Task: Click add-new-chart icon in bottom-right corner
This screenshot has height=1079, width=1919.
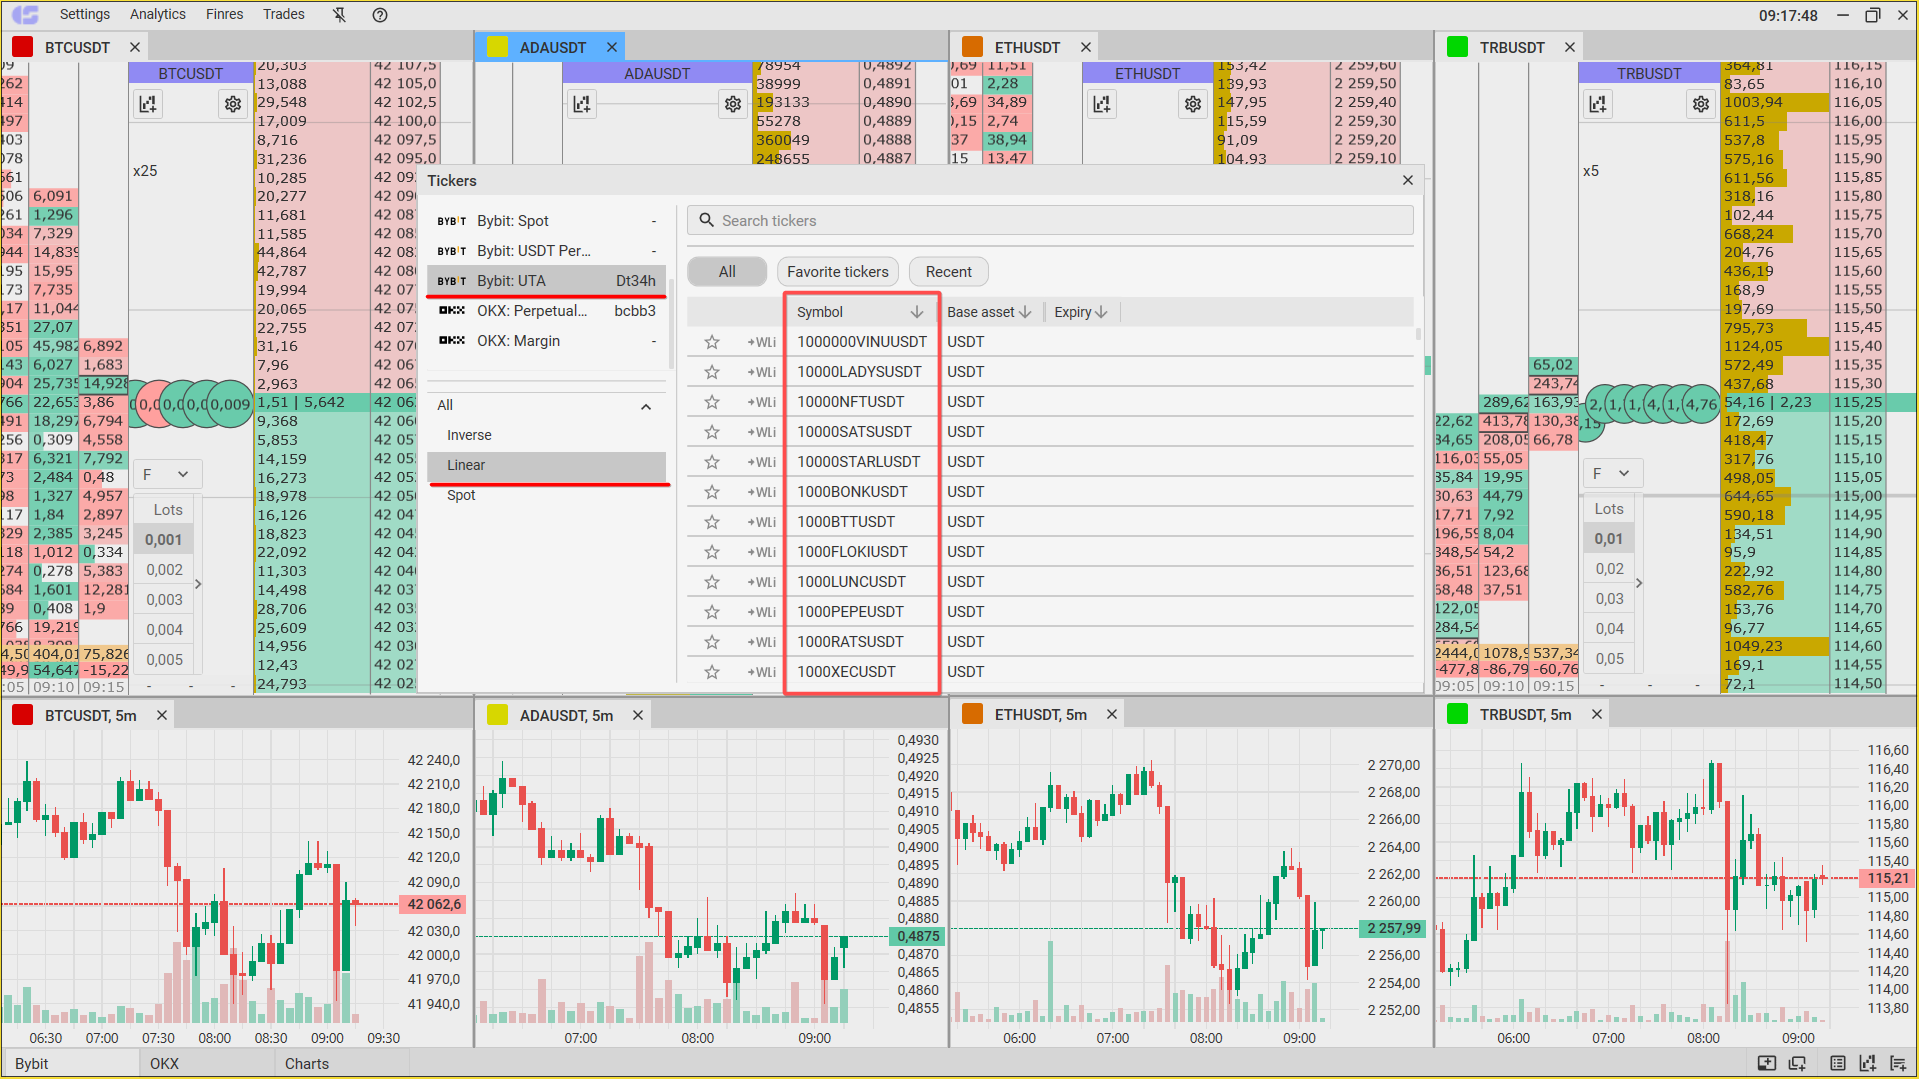Action: 1867,1063
